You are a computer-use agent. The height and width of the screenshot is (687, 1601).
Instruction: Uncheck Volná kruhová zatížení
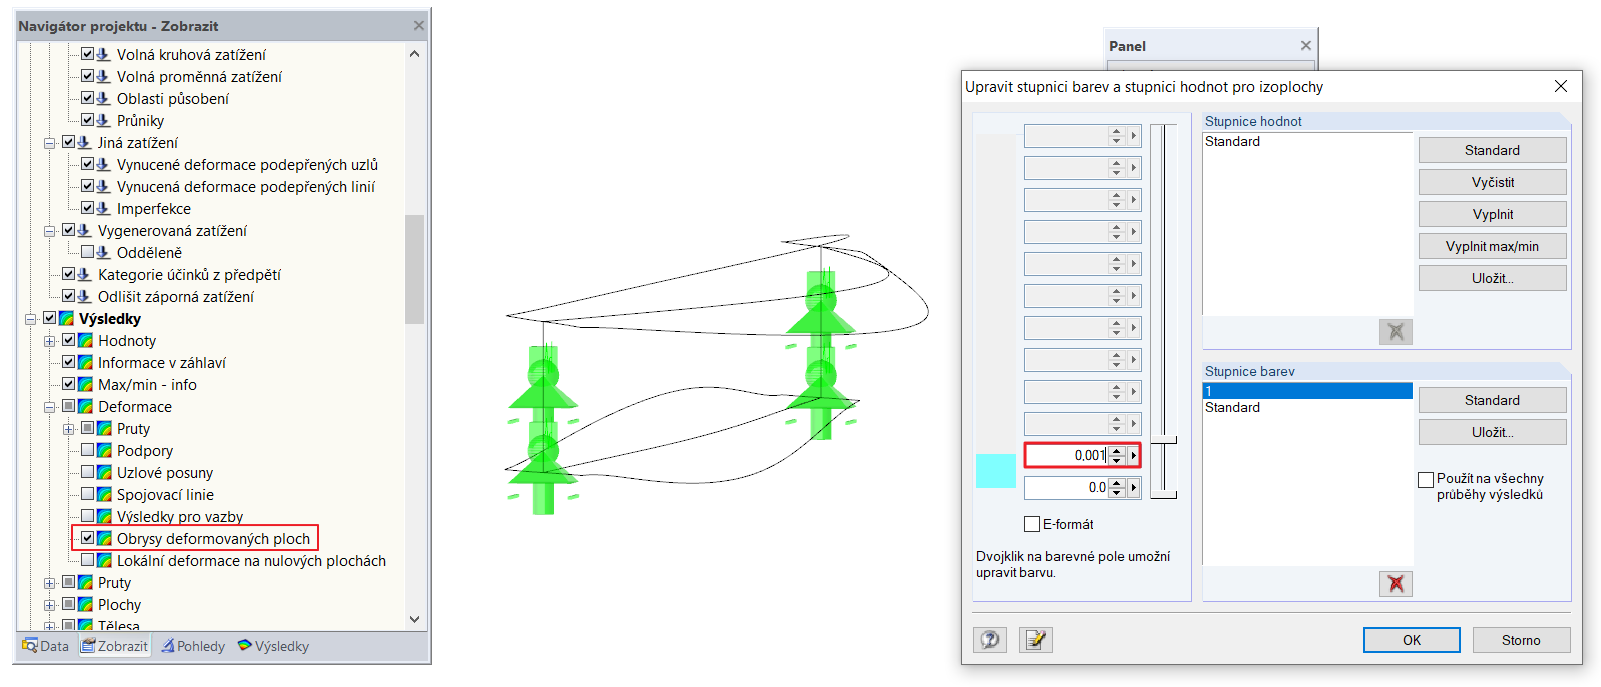click(x=88, y=54)
